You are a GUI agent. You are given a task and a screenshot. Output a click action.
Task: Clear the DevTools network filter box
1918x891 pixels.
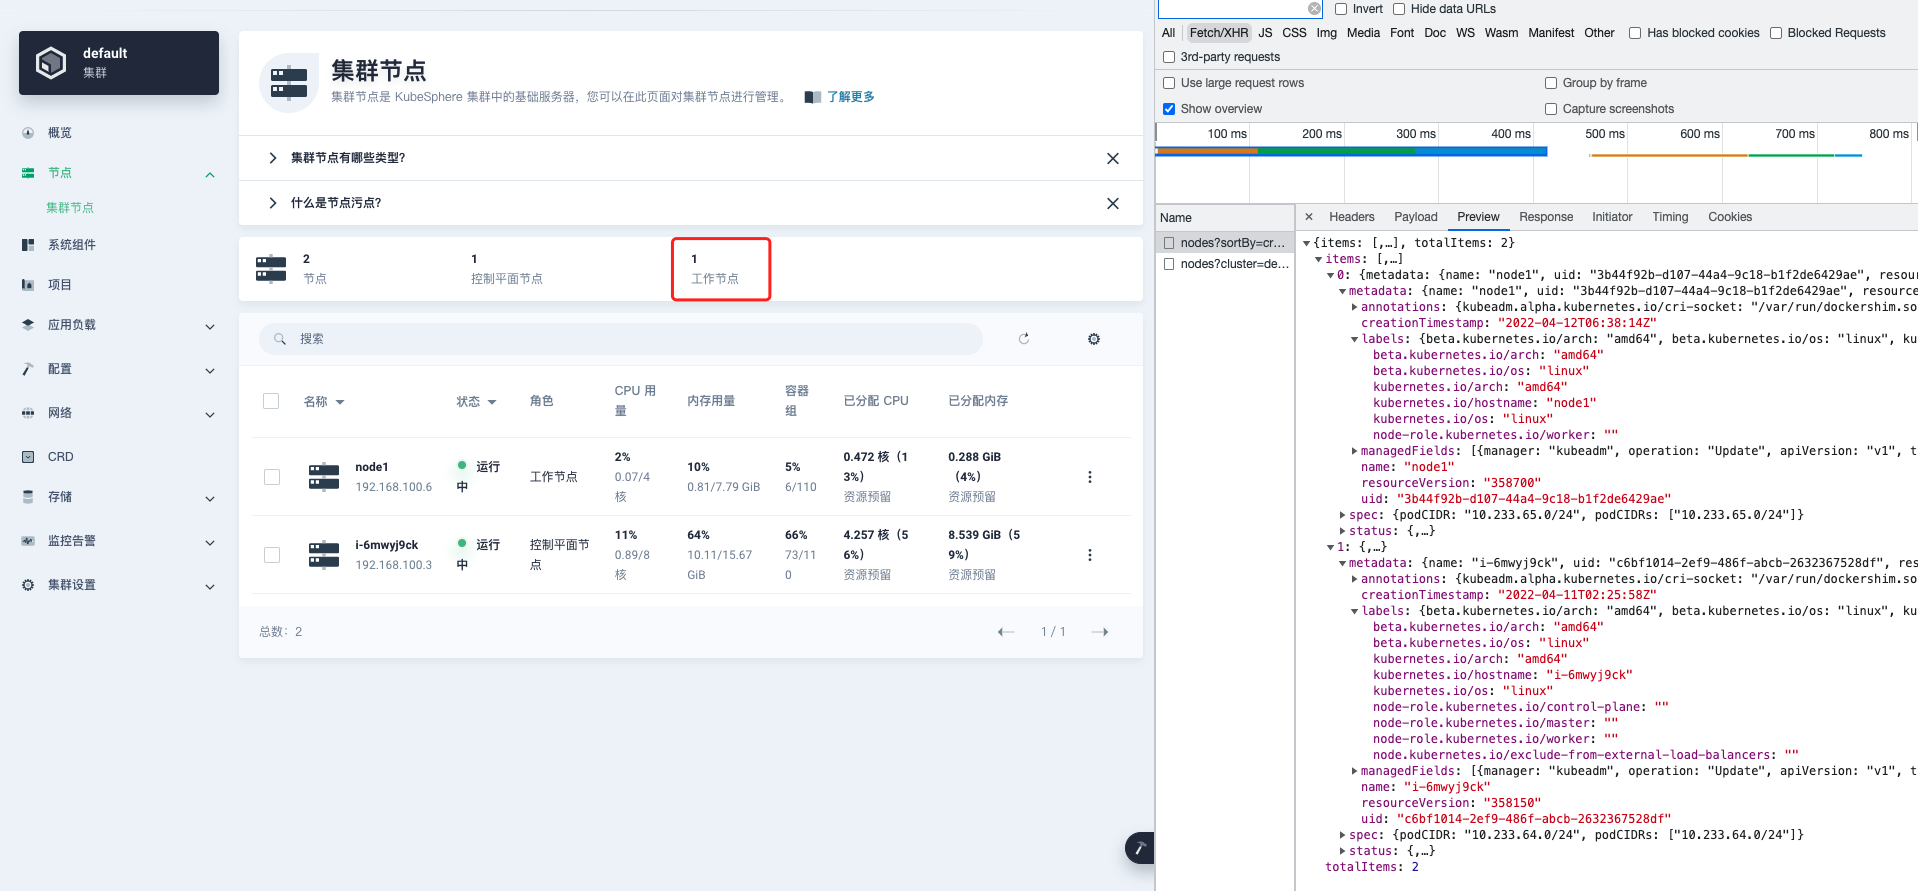pos(1314,9)
